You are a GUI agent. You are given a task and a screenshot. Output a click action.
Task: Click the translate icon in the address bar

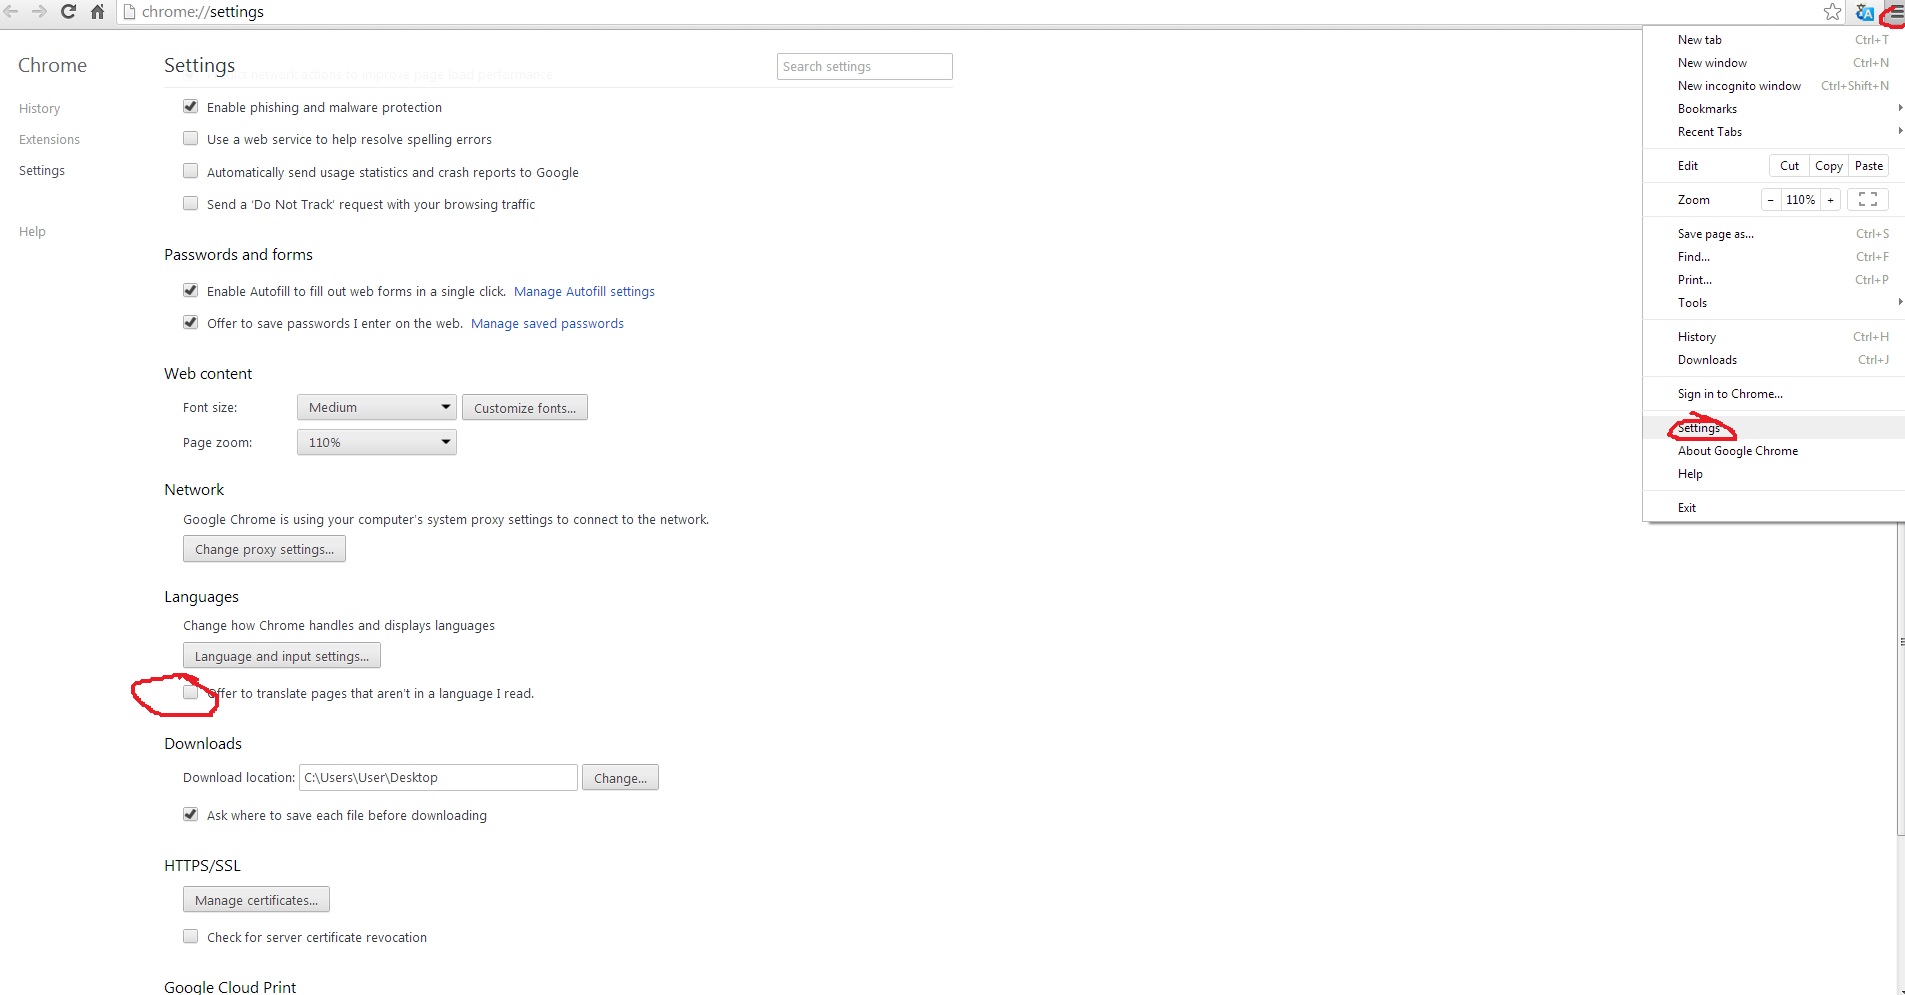tap(1864, 12)
